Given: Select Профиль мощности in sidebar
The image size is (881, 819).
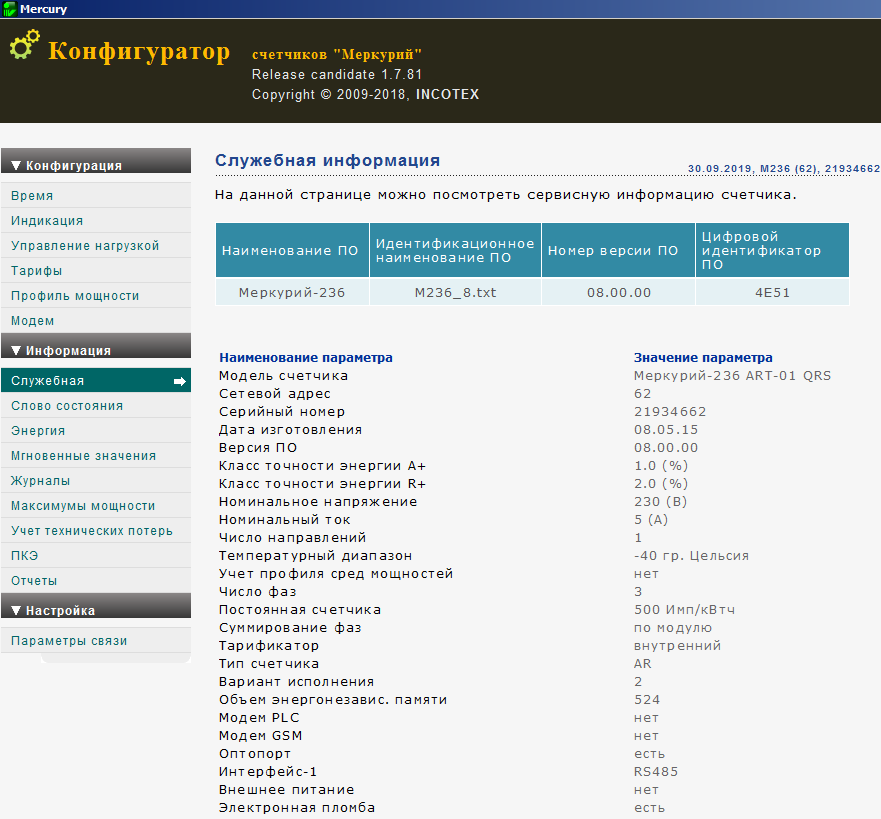Looking at the screenshot, I should click(96, 295).
